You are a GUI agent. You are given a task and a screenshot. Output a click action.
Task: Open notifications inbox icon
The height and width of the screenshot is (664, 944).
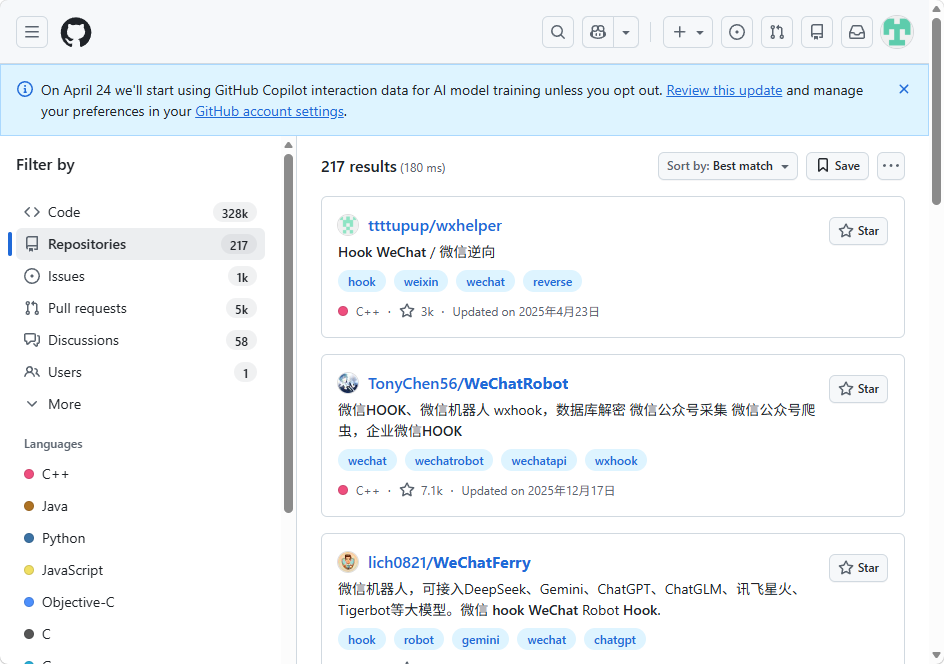click(857, 32)
